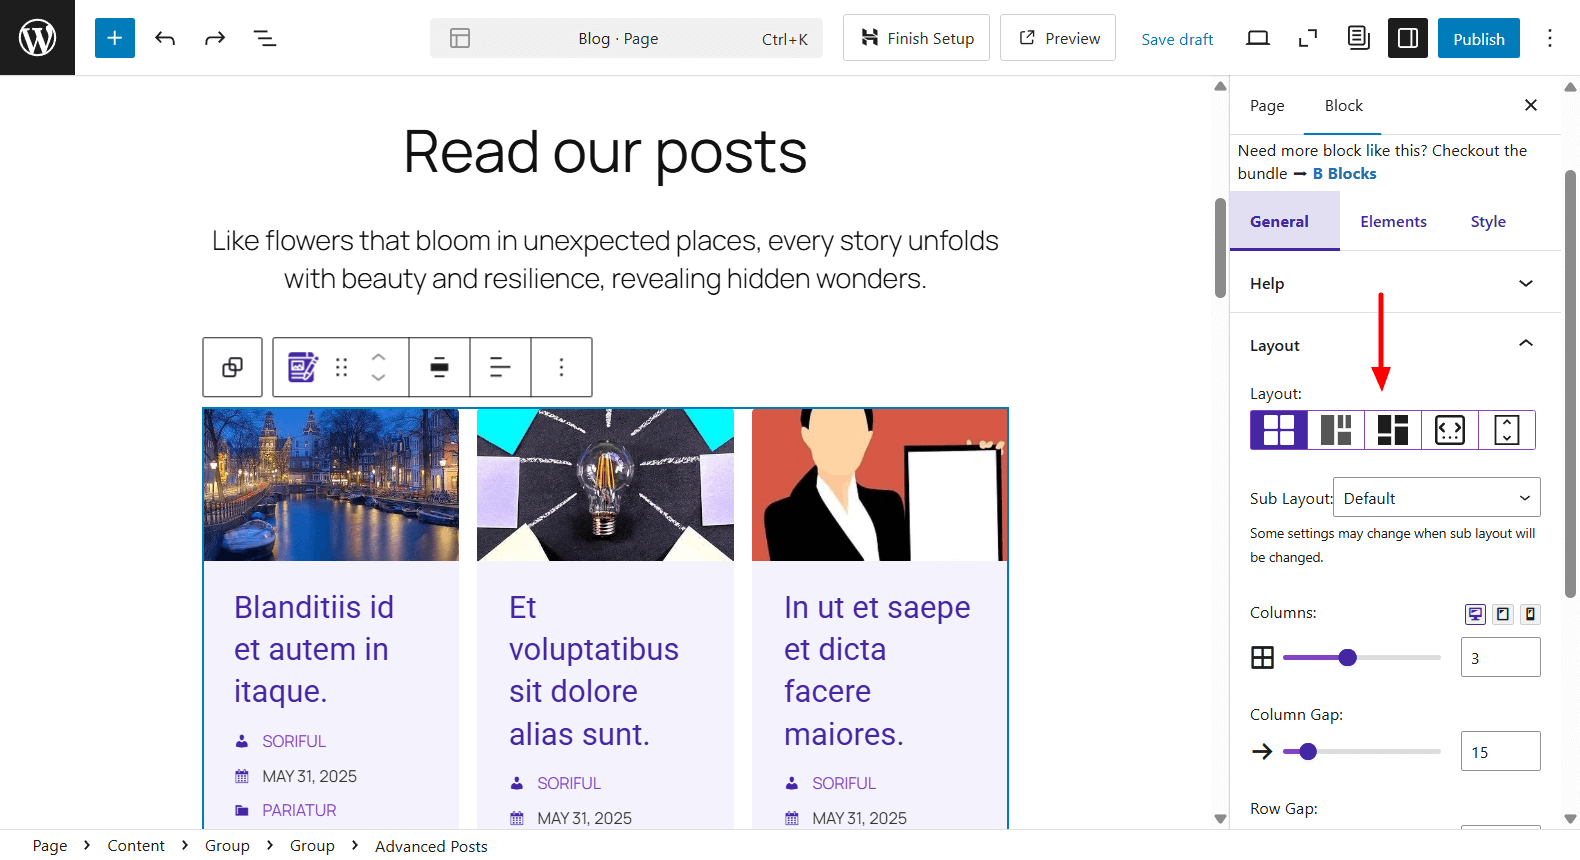The height and width of the screenshot is (860, 1580).
Task: Open the document notes icon in the top bar
Action: [1358, 38]
